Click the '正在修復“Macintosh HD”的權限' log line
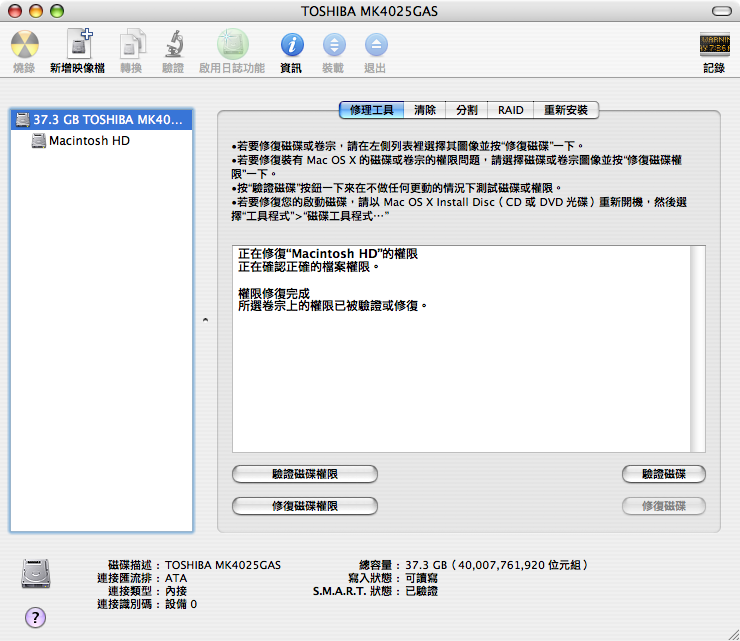The width and height of the screenshot is (740, 641). coord(328,254)
